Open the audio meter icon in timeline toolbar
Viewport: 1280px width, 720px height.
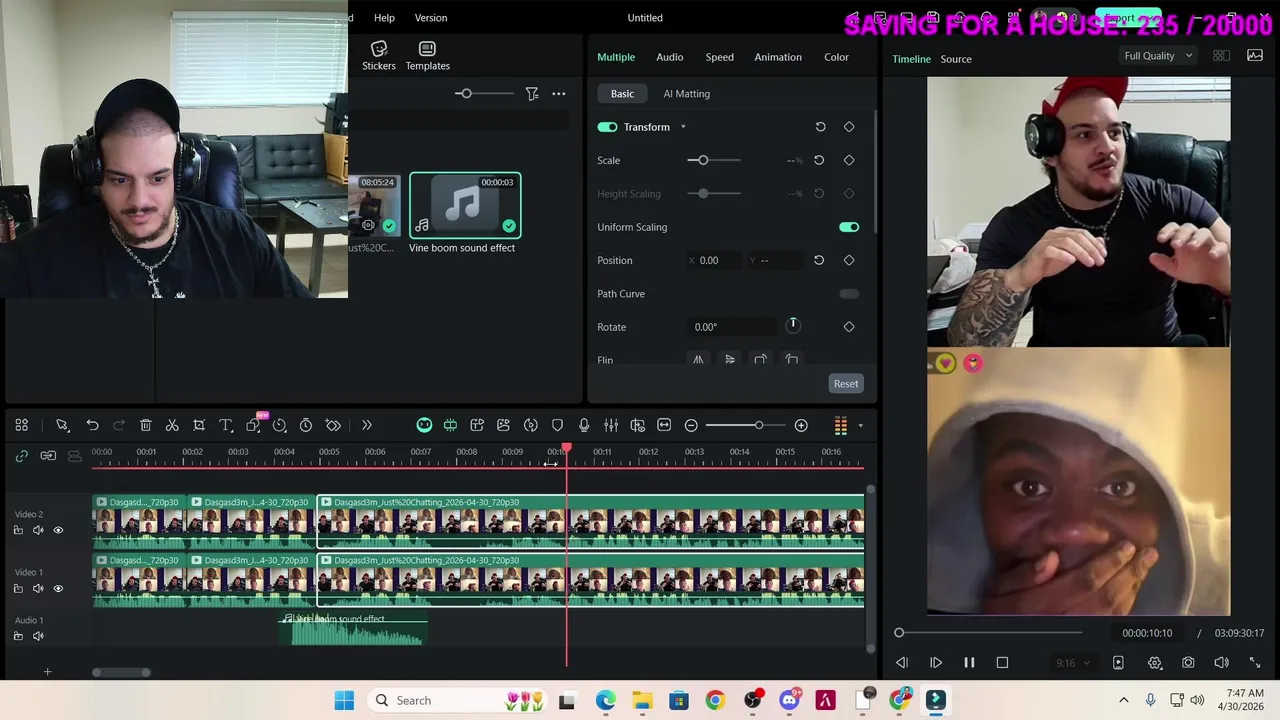point(841,426)
